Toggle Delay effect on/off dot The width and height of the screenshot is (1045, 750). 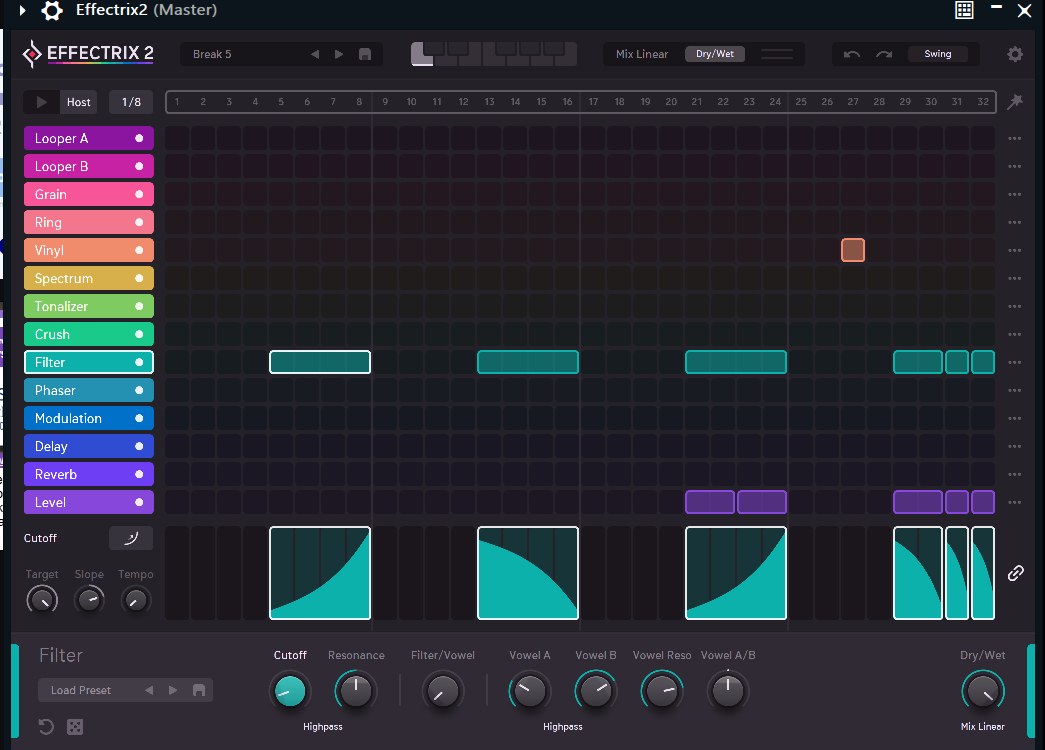tap(139, 447)
